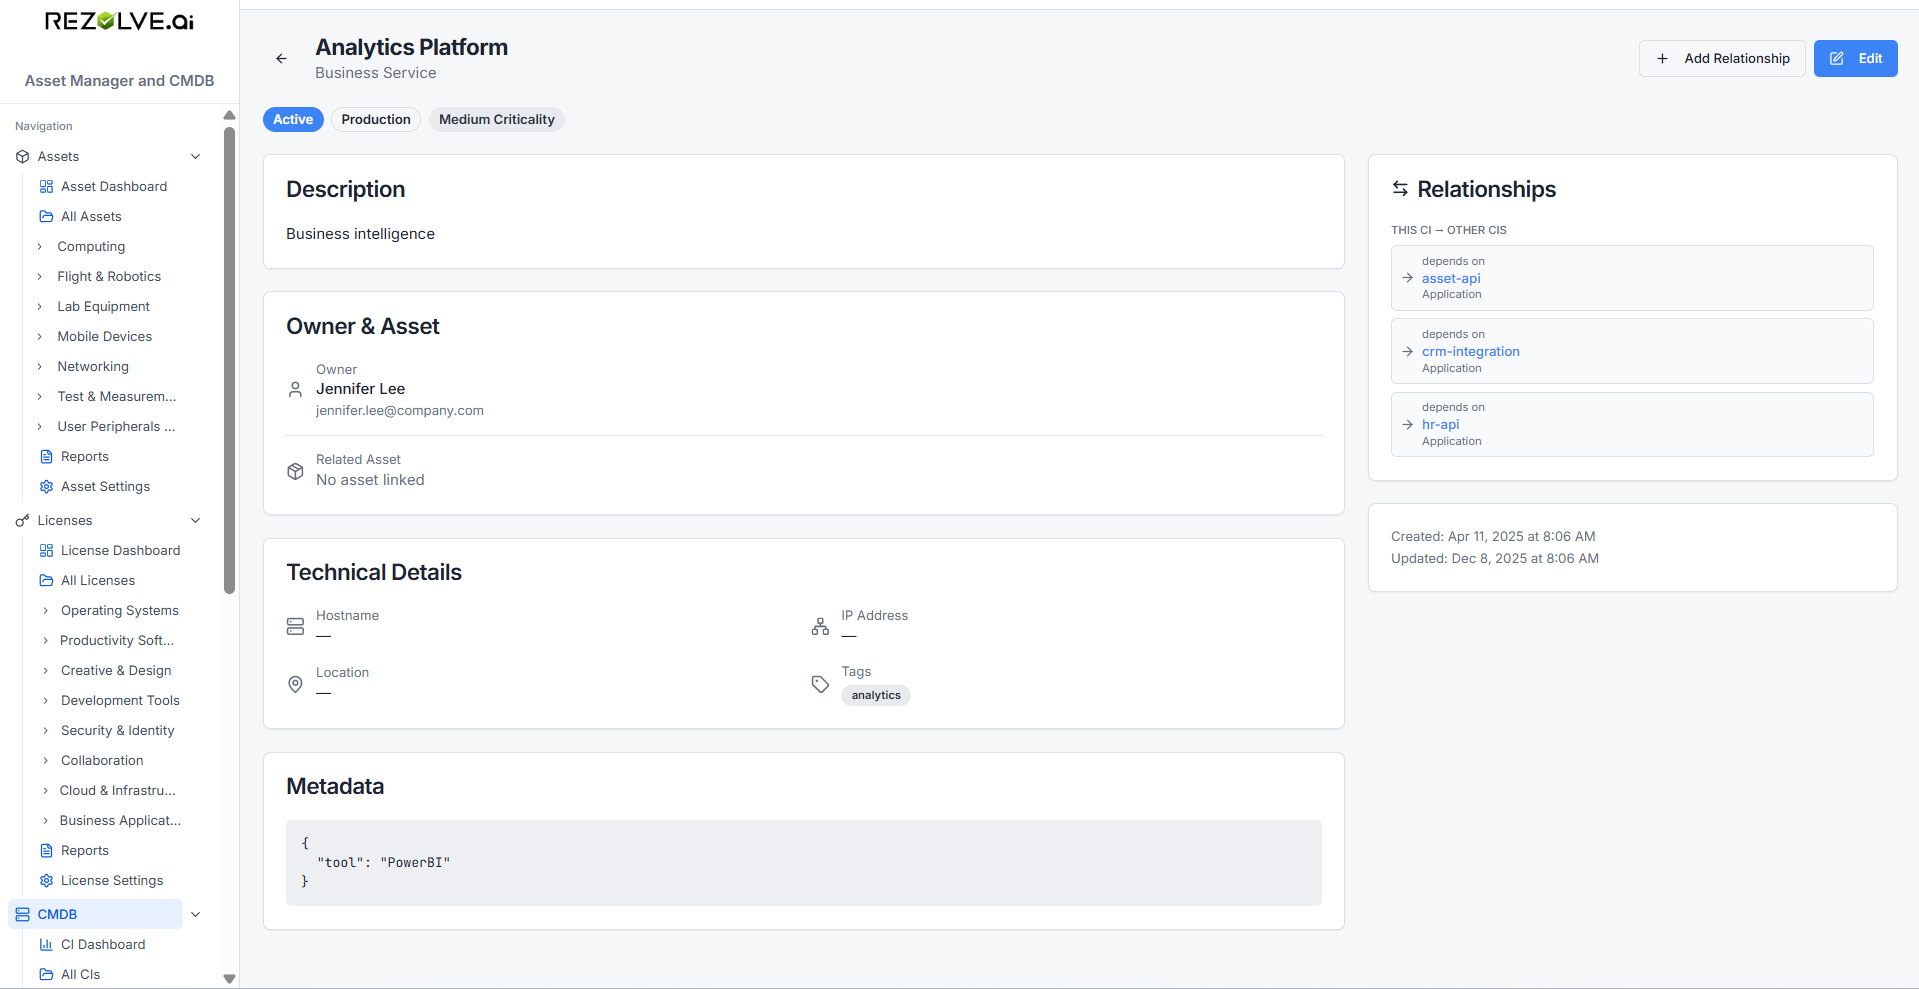Viewport: 1919px width, 989px height.
Task: Click the arrow icon beside hr-api
Action: [x=1407, y=425]
